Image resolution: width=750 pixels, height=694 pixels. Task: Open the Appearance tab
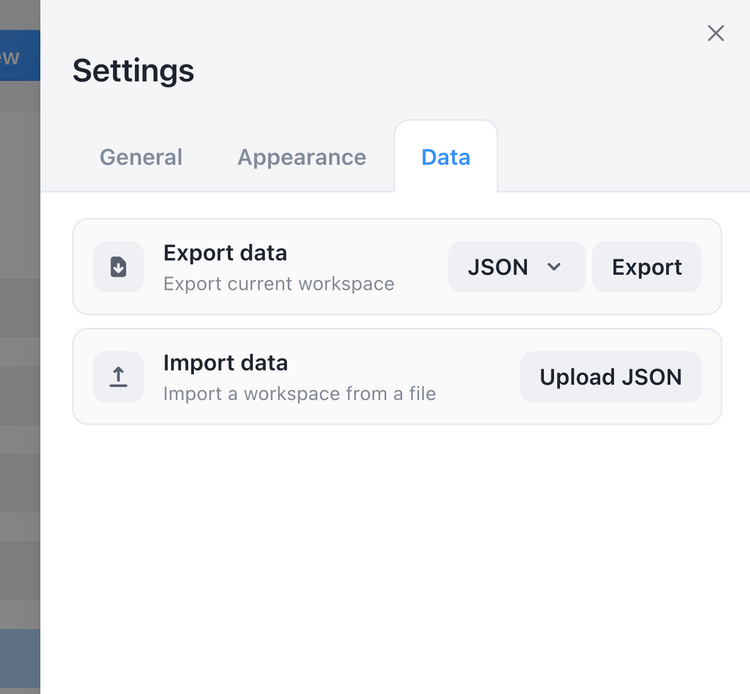[301, 157]
